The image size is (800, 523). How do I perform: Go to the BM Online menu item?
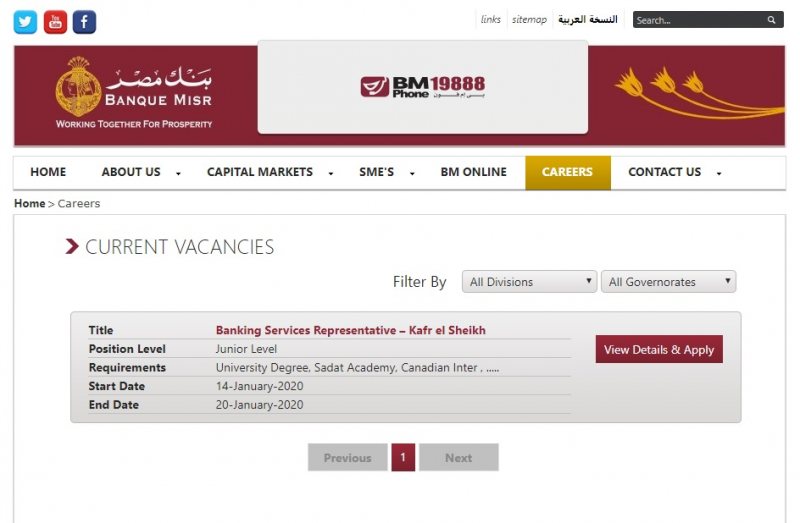tap(473, 172)
